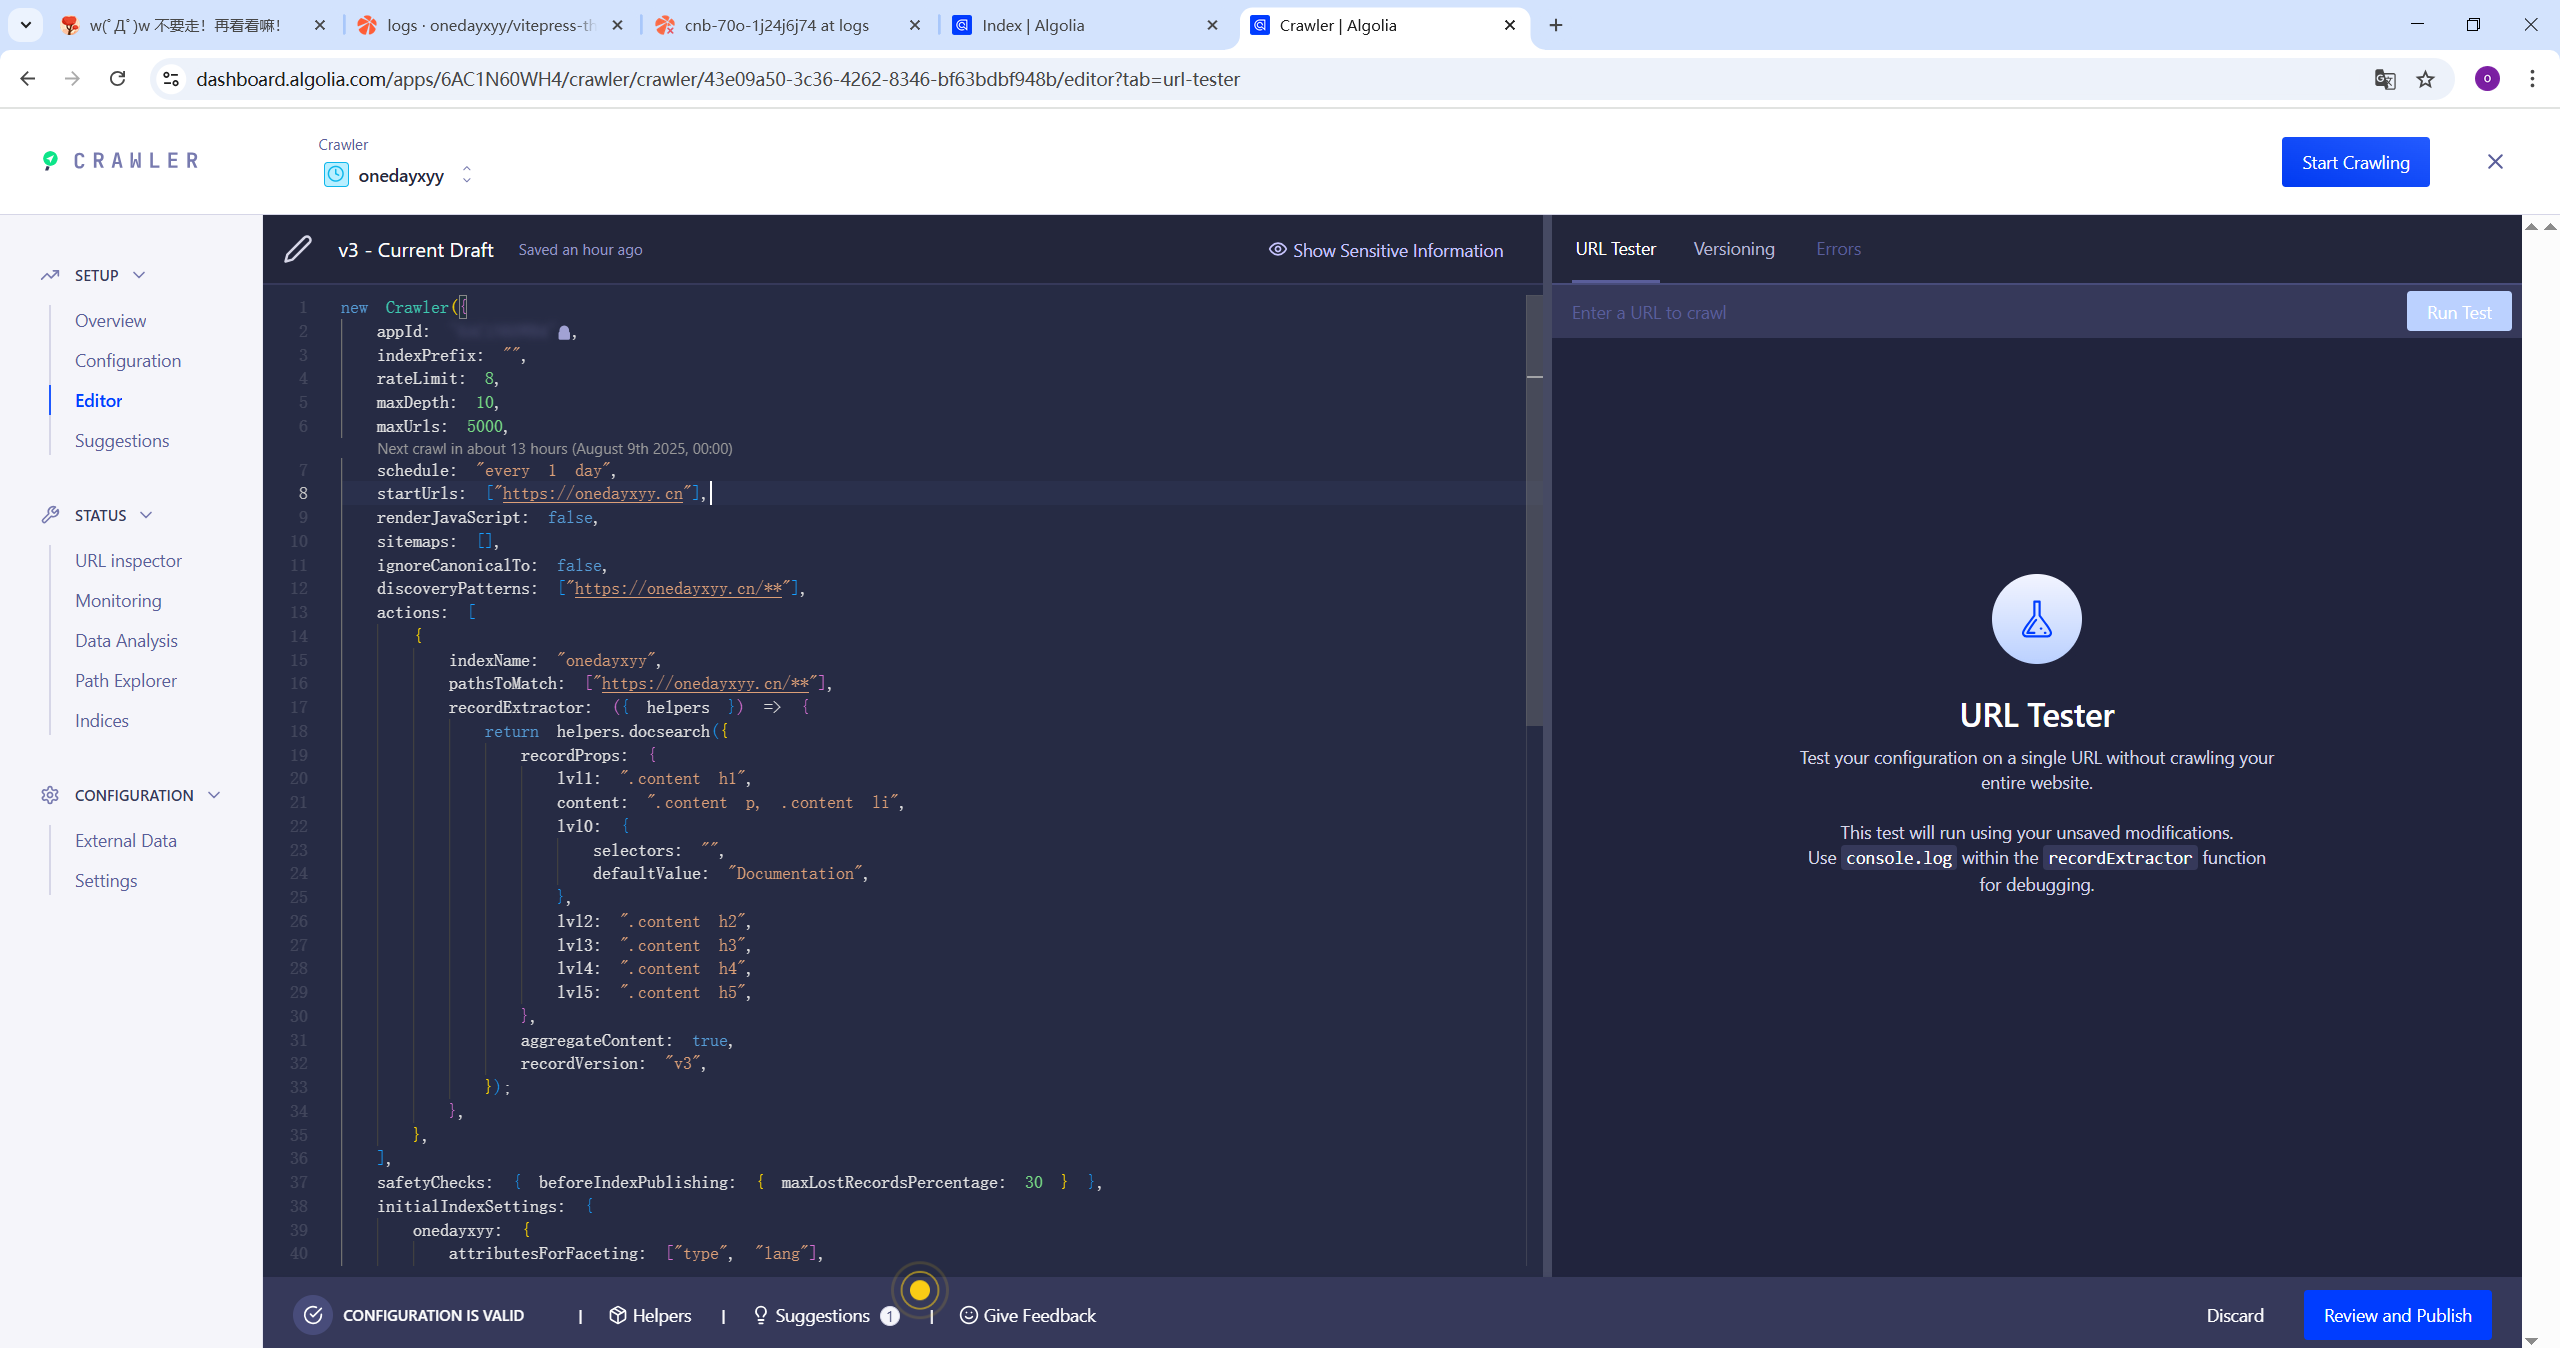Open the tab search dropdown arrow
This screenshot has width=2560, height=1348.
(25, 25)
